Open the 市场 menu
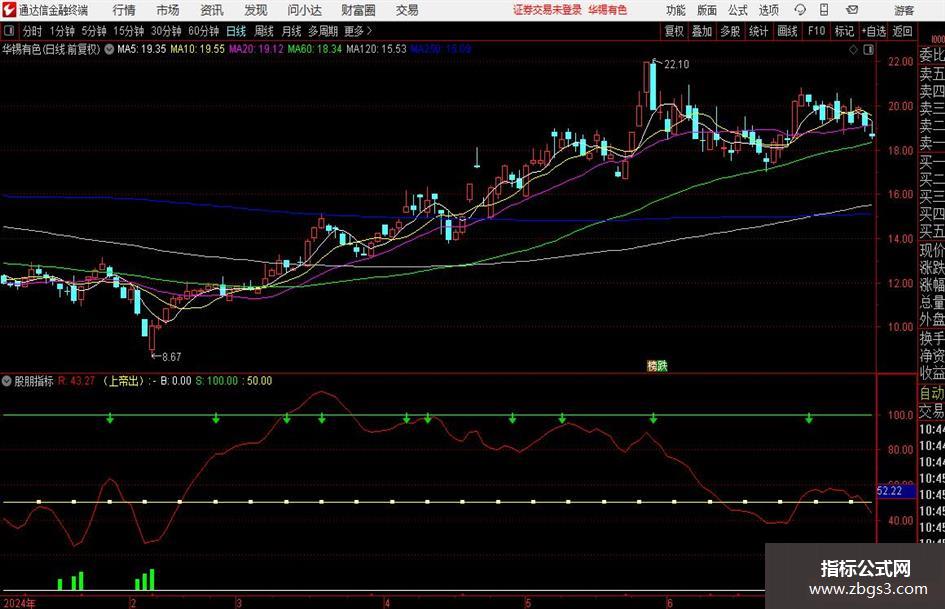 tap(168, 10)
